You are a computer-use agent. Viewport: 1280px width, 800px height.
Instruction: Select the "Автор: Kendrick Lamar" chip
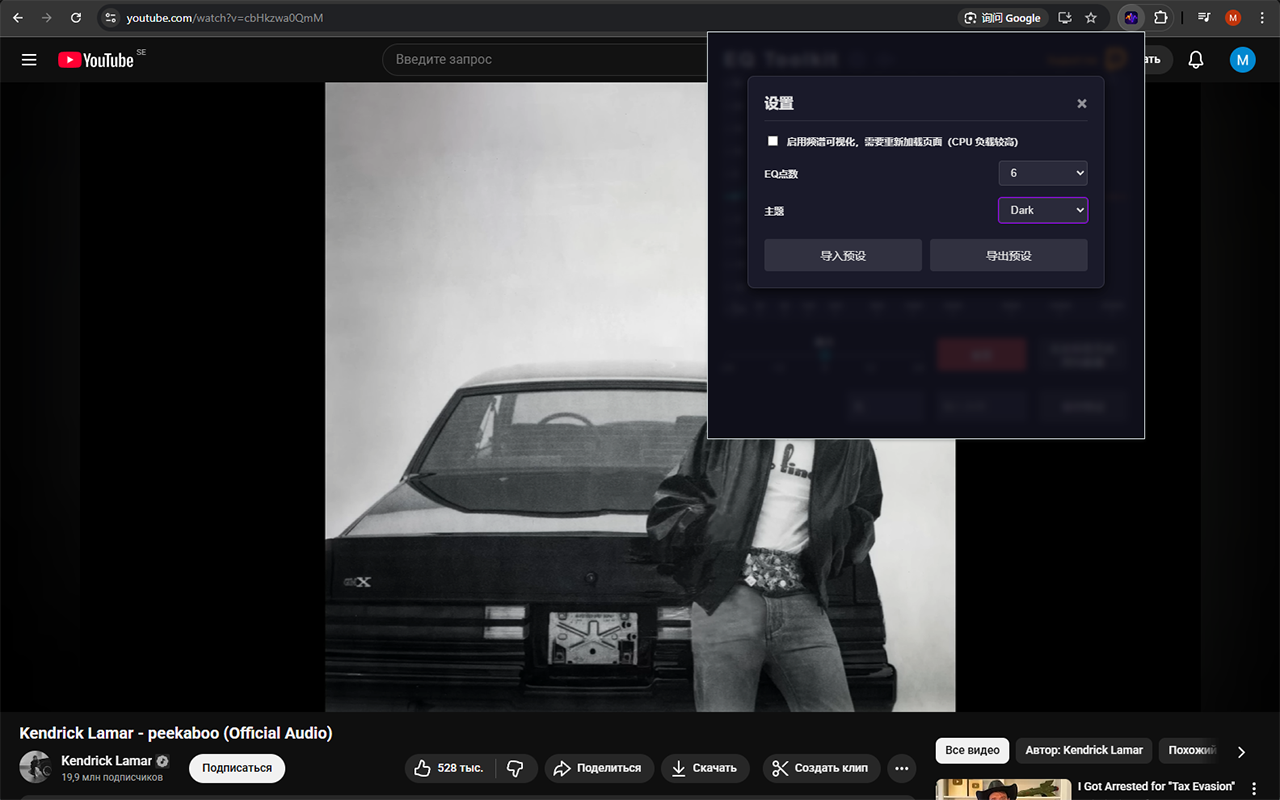pos(1084,751)
